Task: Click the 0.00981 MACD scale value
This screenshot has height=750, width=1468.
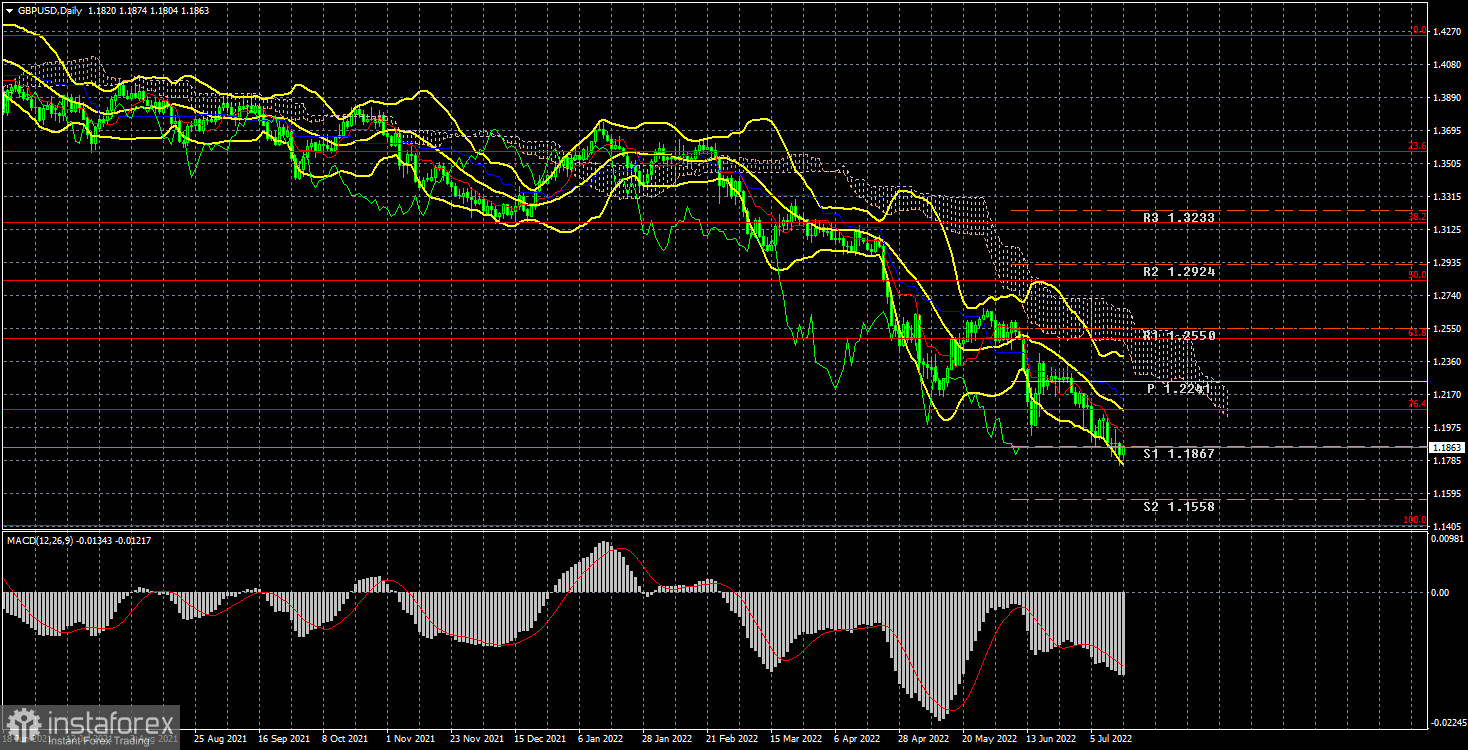Action: point(1448,538)
